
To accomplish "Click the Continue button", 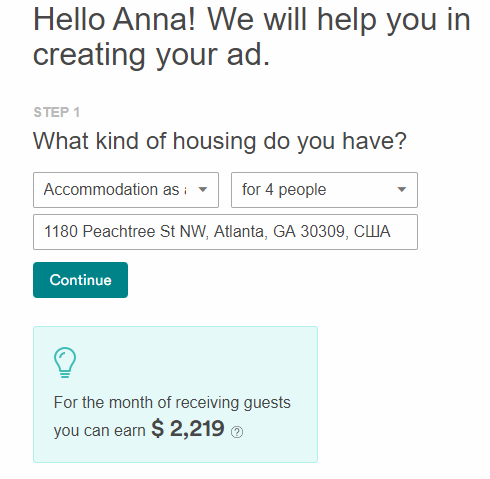I will [80, 280].
